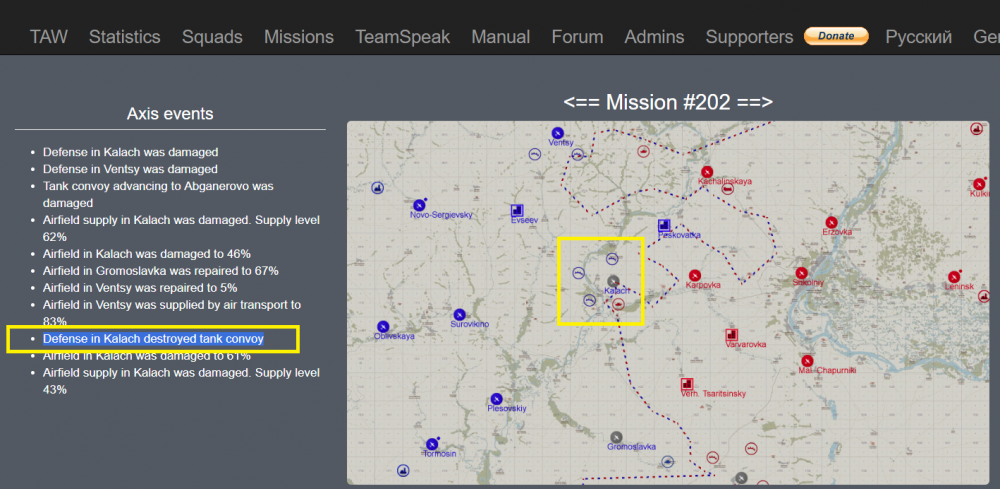
Task: Open the Admins page
Action: [x=654, y=37]
